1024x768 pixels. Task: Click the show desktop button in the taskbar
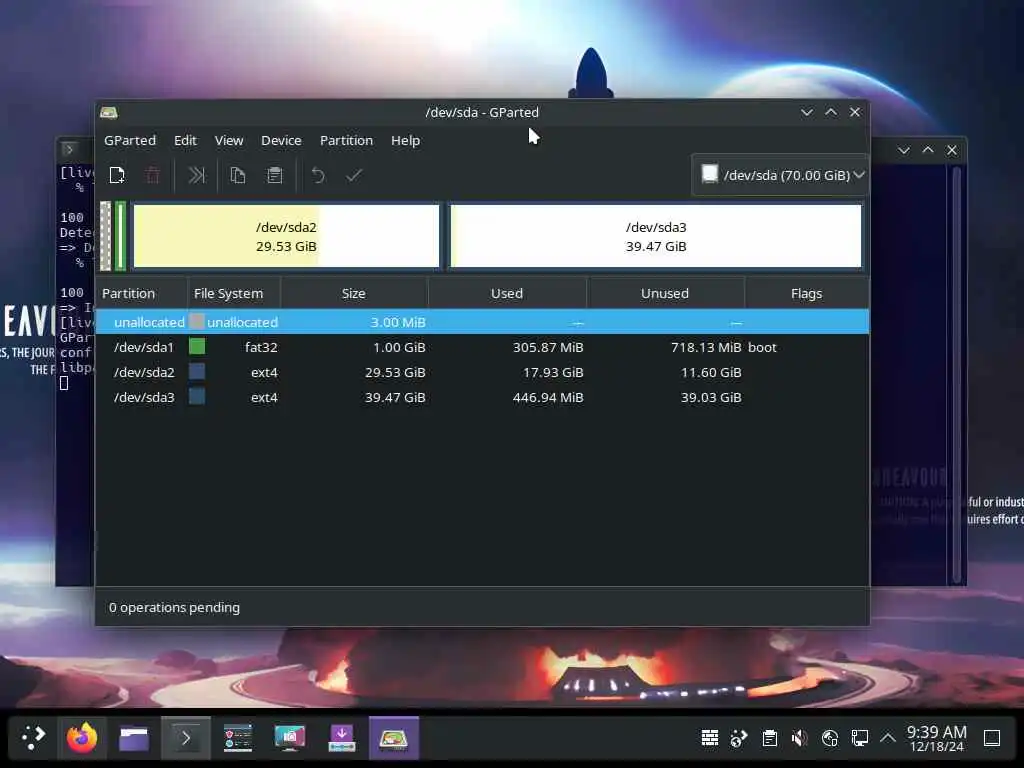992,738
